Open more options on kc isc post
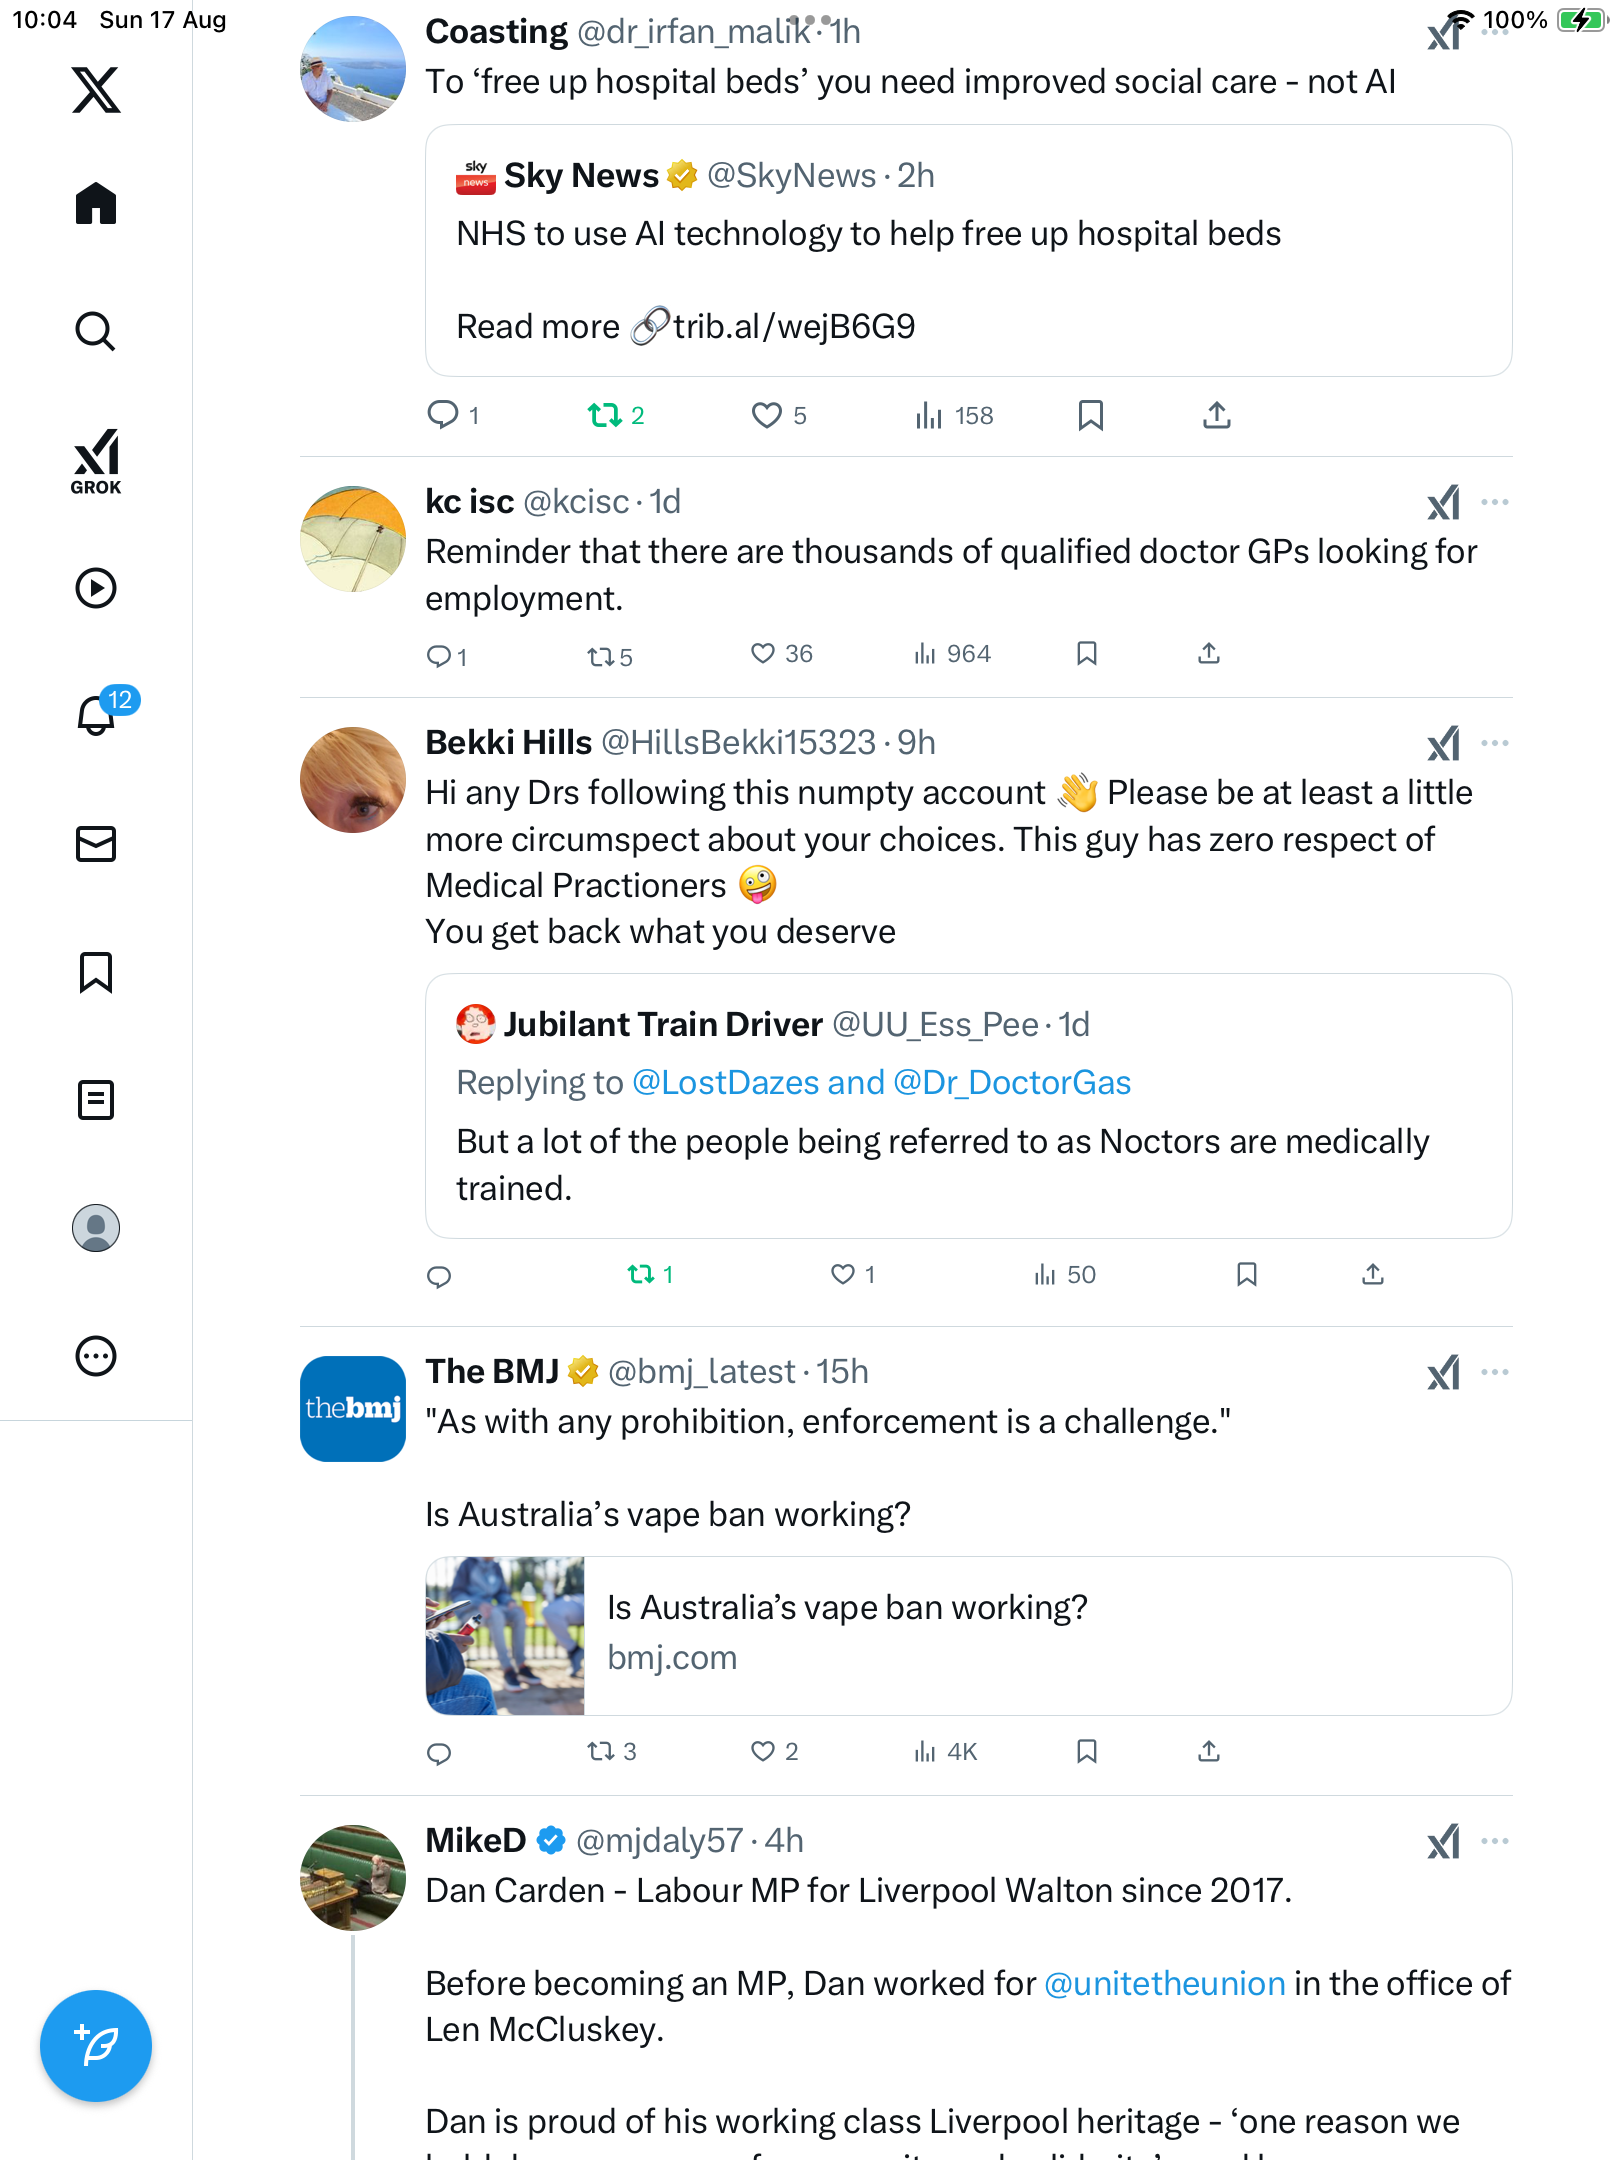This screenshot has height=2160, width=1620. coord(1495,502)
